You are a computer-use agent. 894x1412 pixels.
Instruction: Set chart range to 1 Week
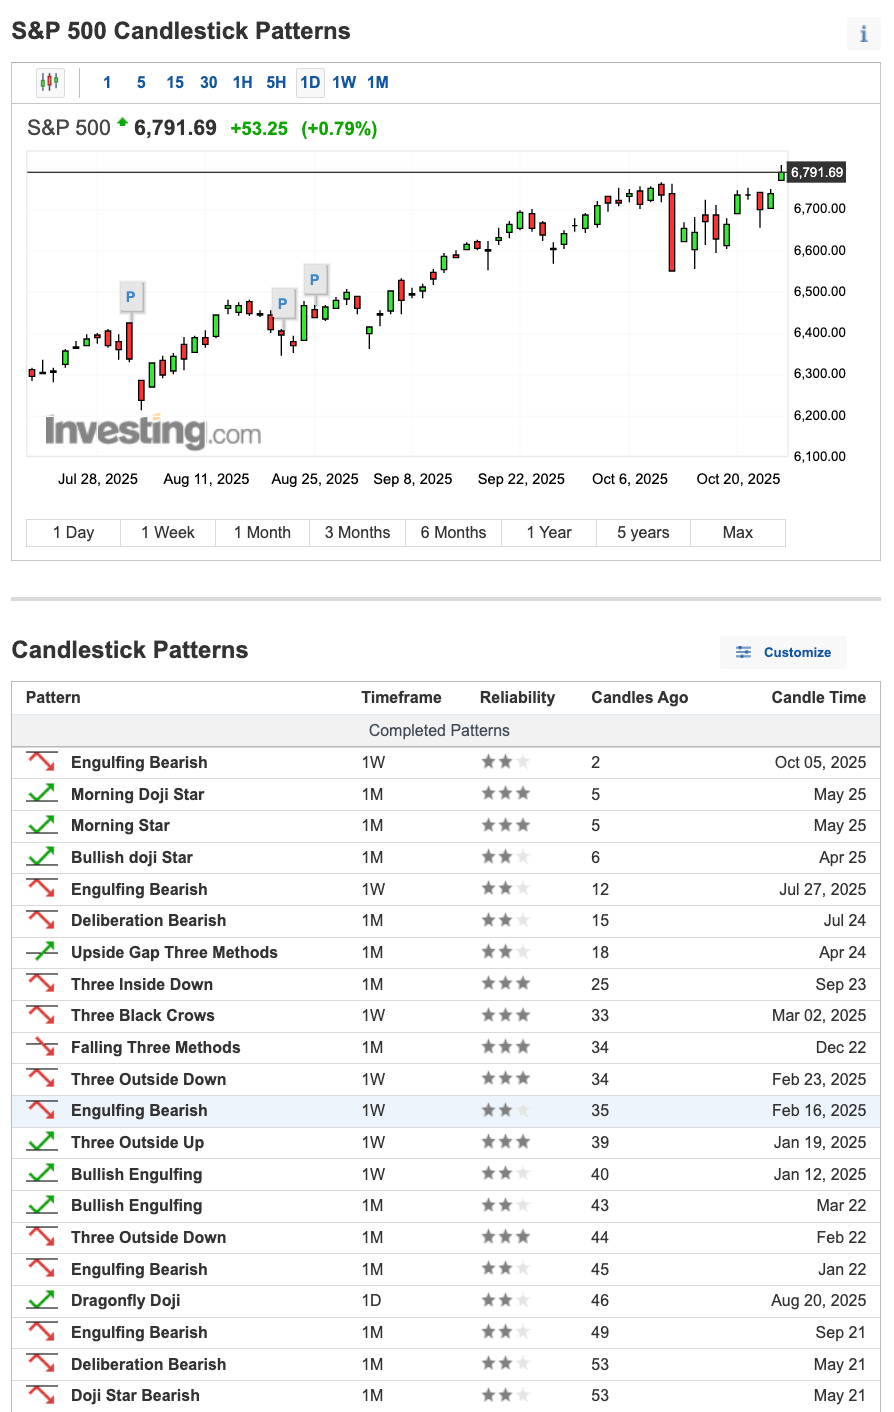click(x=168, y=532)
